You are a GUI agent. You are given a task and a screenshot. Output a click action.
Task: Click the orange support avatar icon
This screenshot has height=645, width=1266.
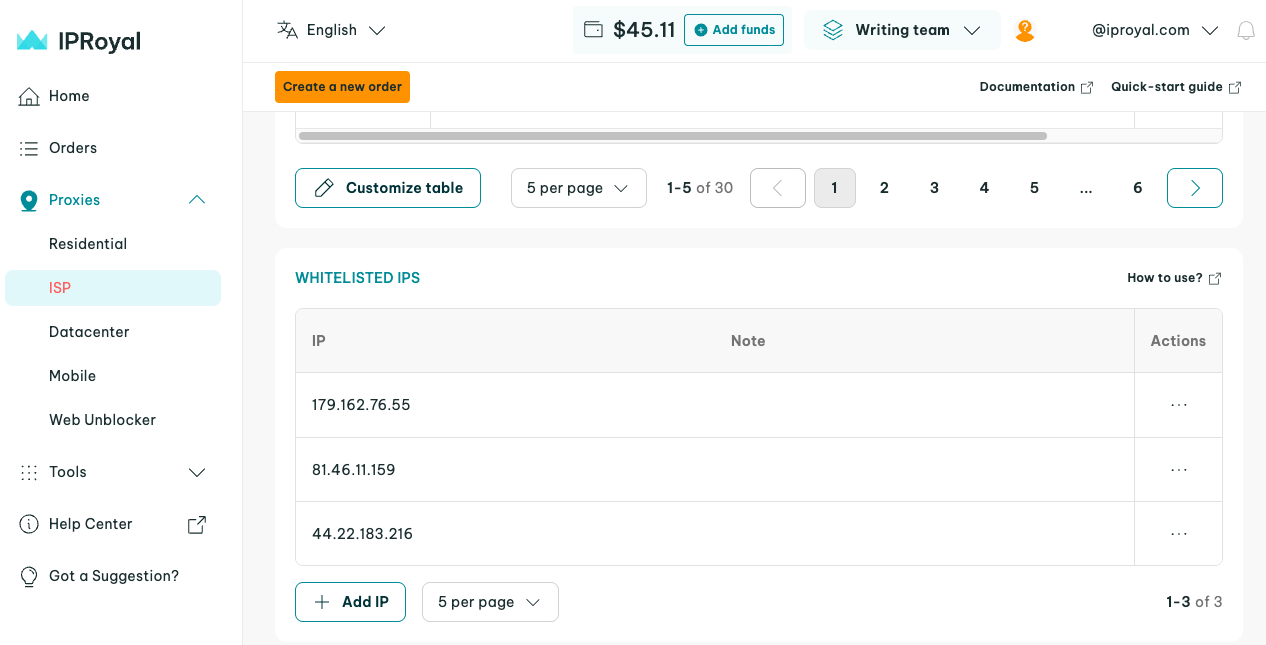[x=1024, y=31]
